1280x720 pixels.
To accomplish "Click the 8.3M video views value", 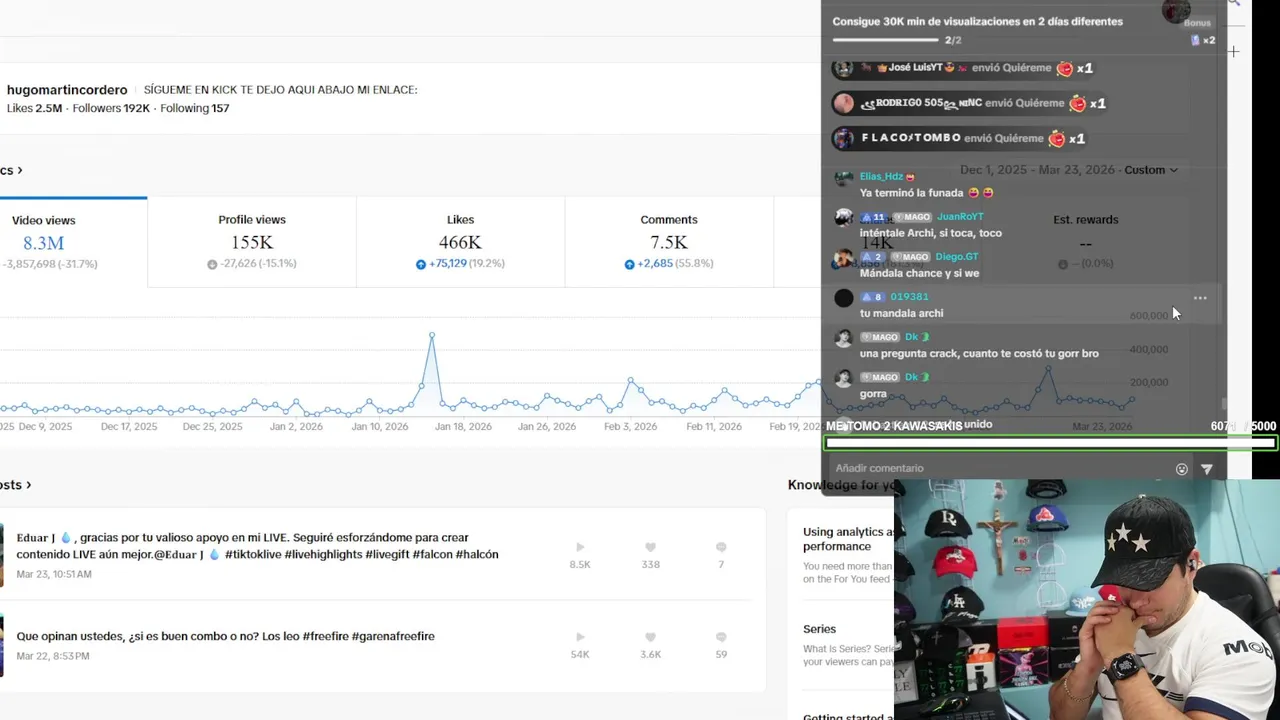I will [44, 243].
